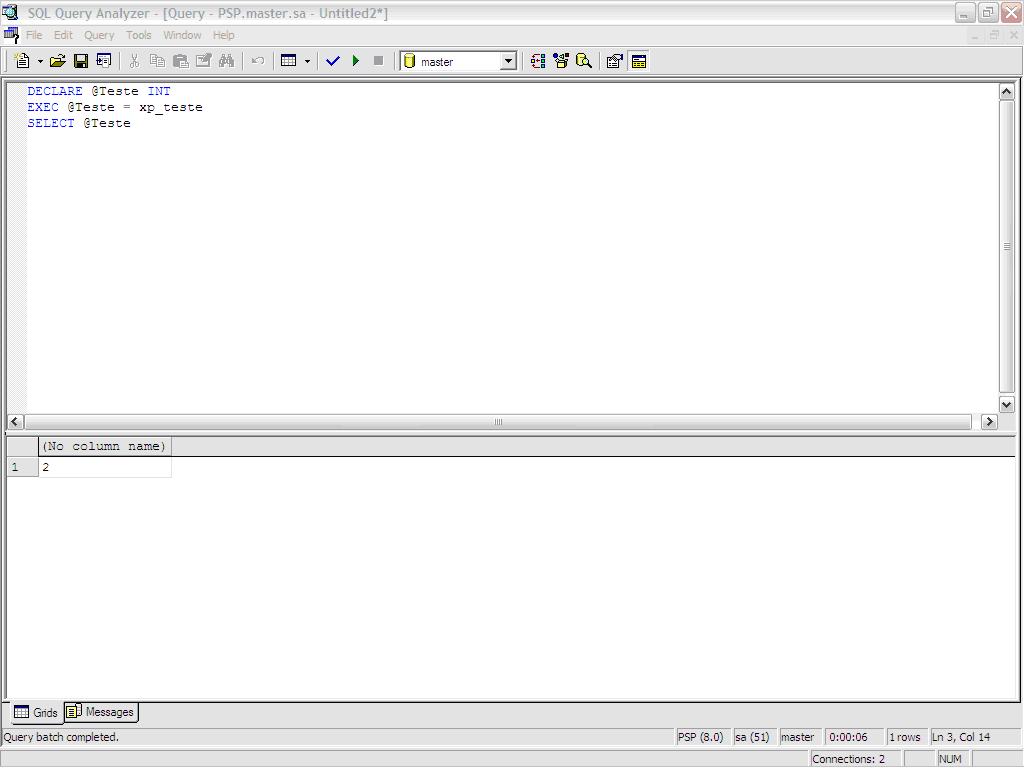
Task: Toggle the results pane visibility
Action: pos(638,60)
